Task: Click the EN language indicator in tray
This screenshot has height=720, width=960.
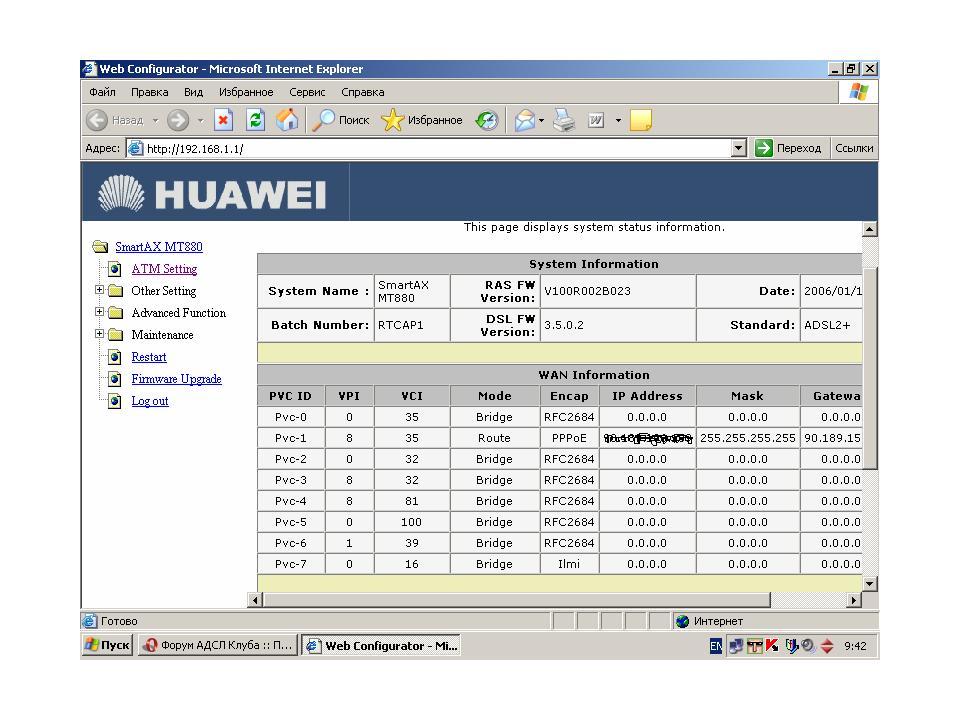Action: [x=716, y=646]
